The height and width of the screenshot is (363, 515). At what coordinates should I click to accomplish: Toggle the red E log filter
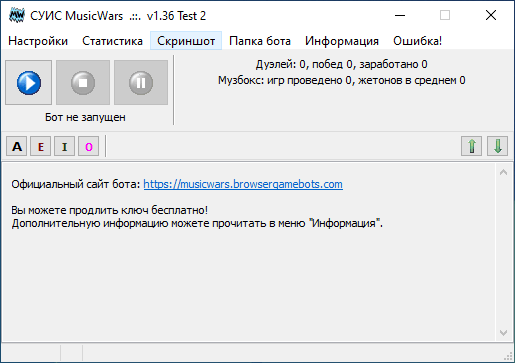coord(41,146)
